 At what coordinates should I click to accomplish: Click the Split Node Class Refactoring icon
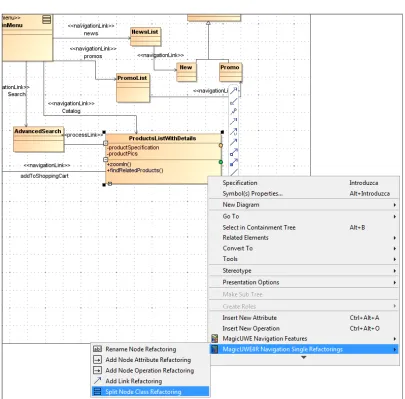tap(97, 392)
